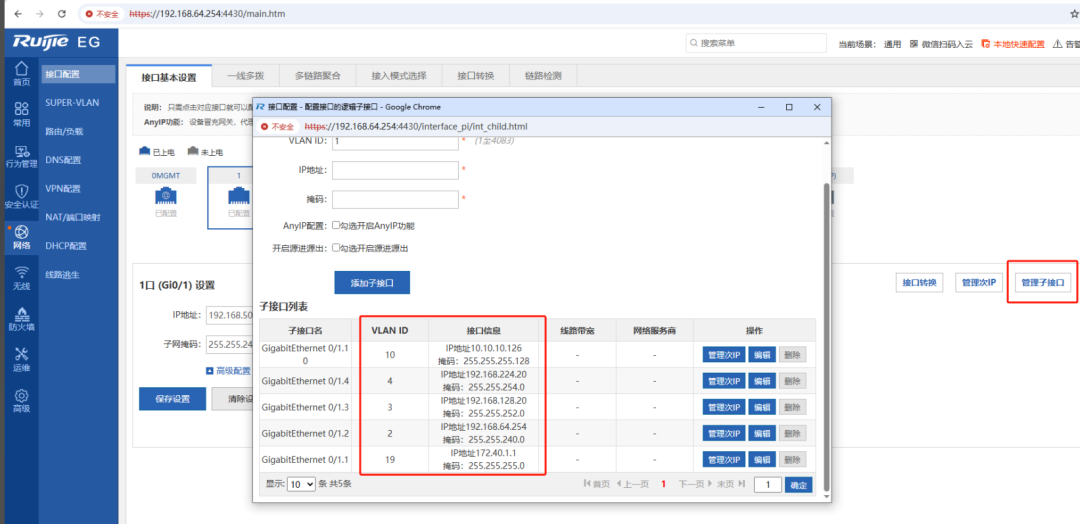1080x524 pixels.
Task: Switch to 多链路聚合 tab
Action: pos(318,76)
